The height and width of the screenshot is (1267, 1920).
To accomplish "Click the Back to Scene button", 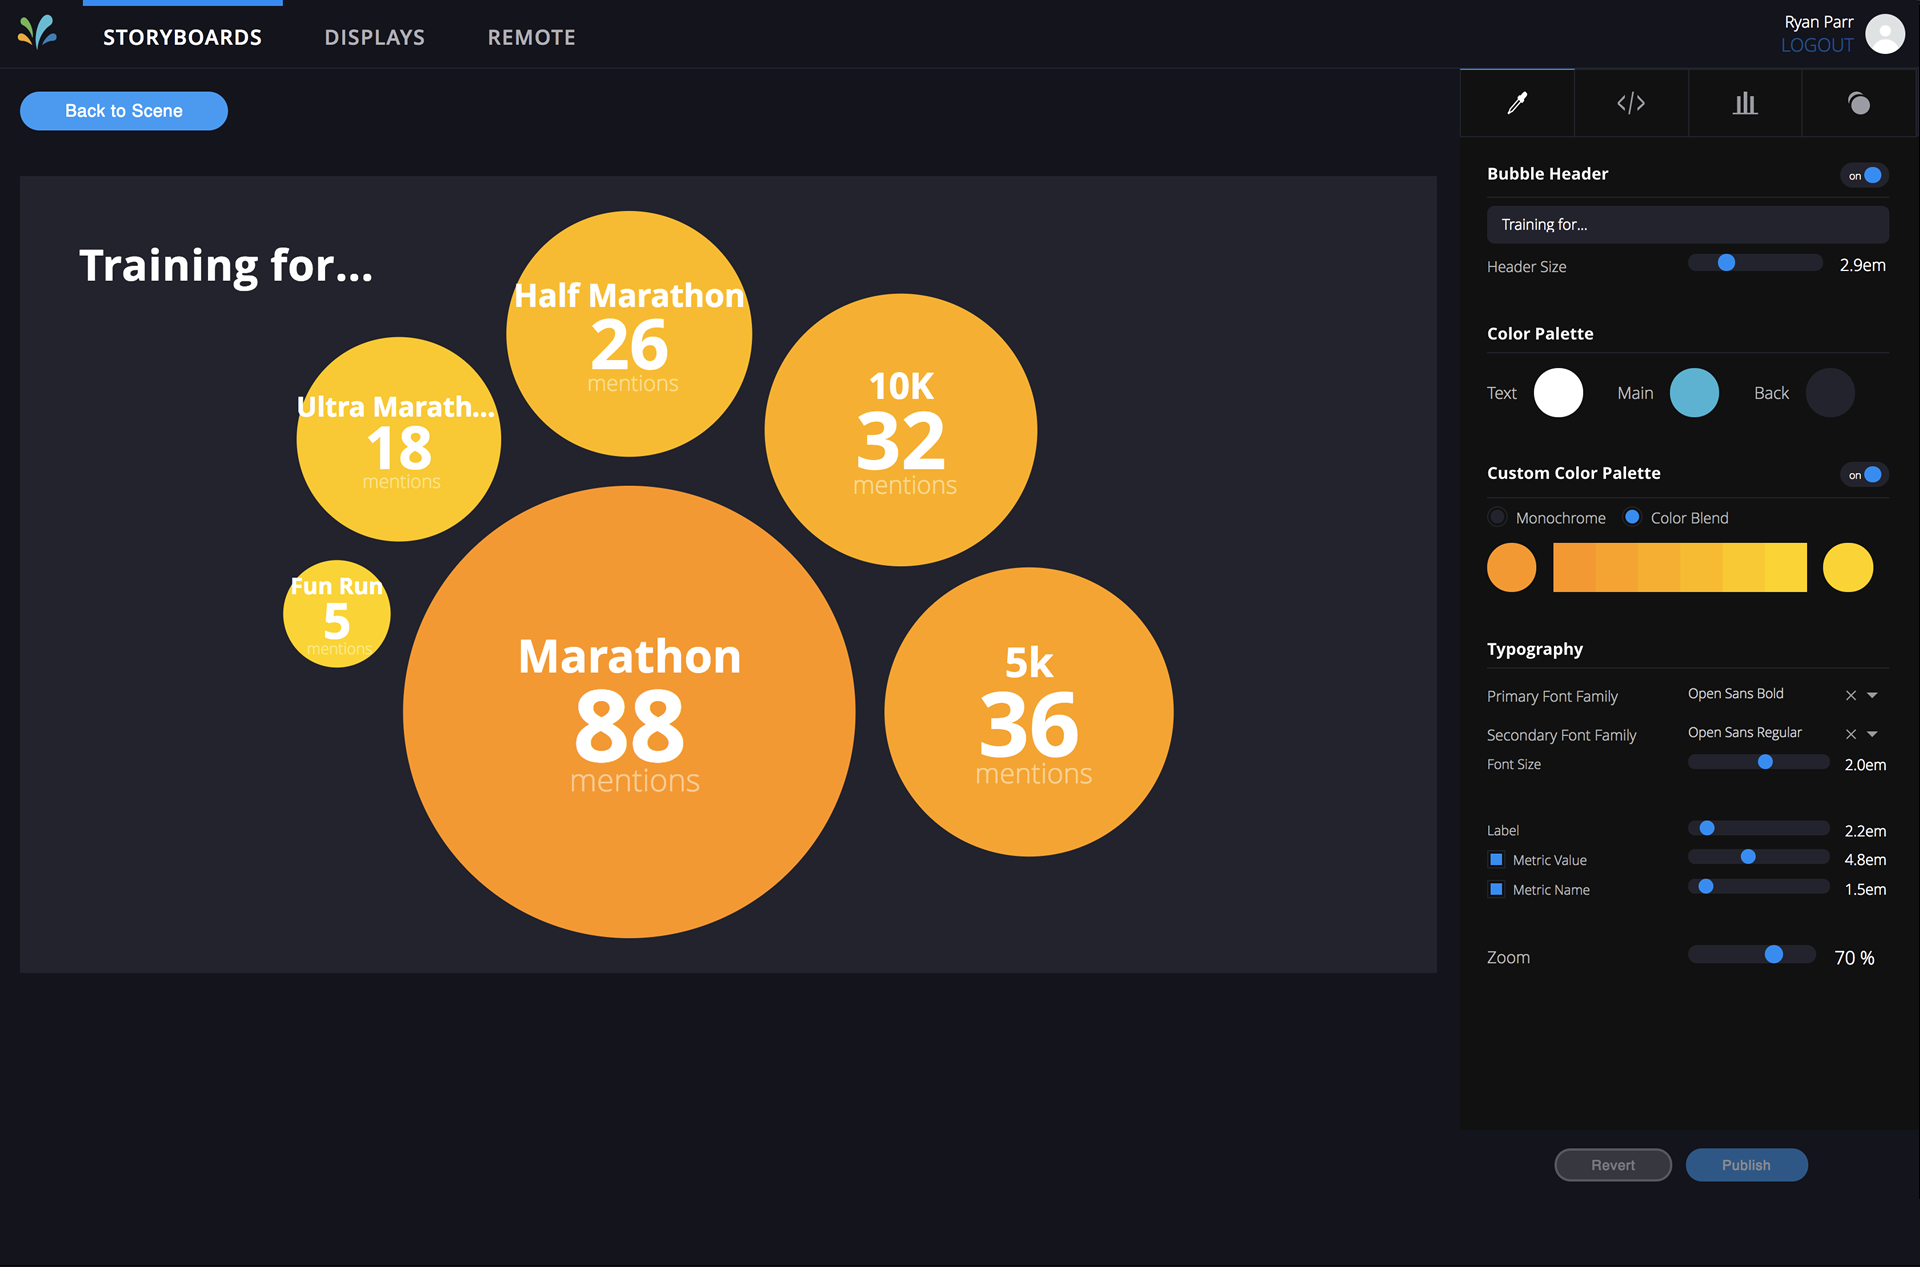I will point(124,111).
